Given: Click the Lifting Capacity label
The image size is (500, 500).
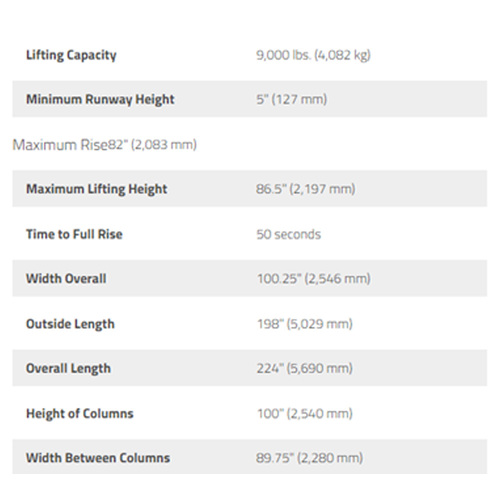Looking at the screenshot, I should [71, 55].
